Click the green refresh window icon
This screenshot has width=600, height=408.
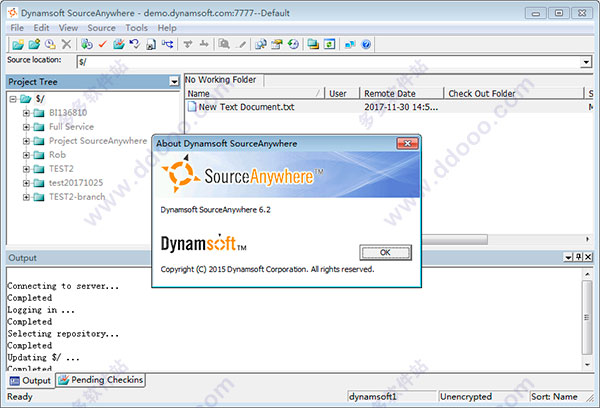click(329, 44)
